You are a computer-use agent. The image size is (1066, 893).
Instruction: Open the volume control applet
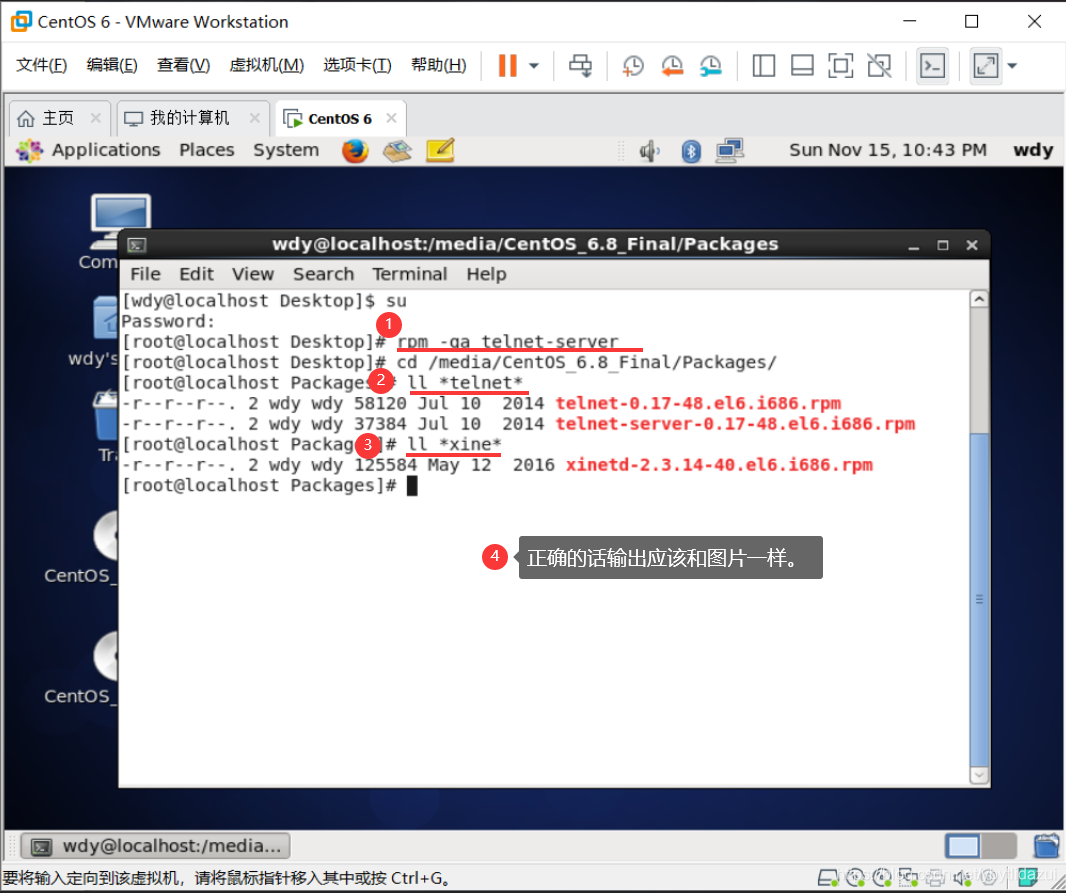(649, 151)
